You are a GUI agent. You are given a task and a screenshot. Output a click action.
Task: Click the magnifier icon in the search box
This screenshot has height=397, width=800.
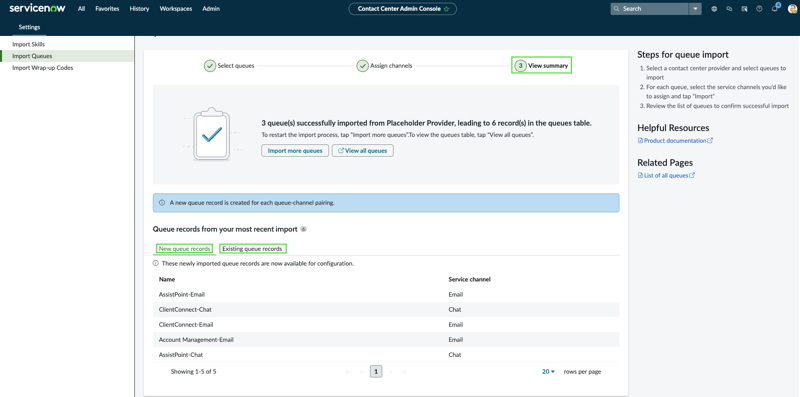coord(617,9)
